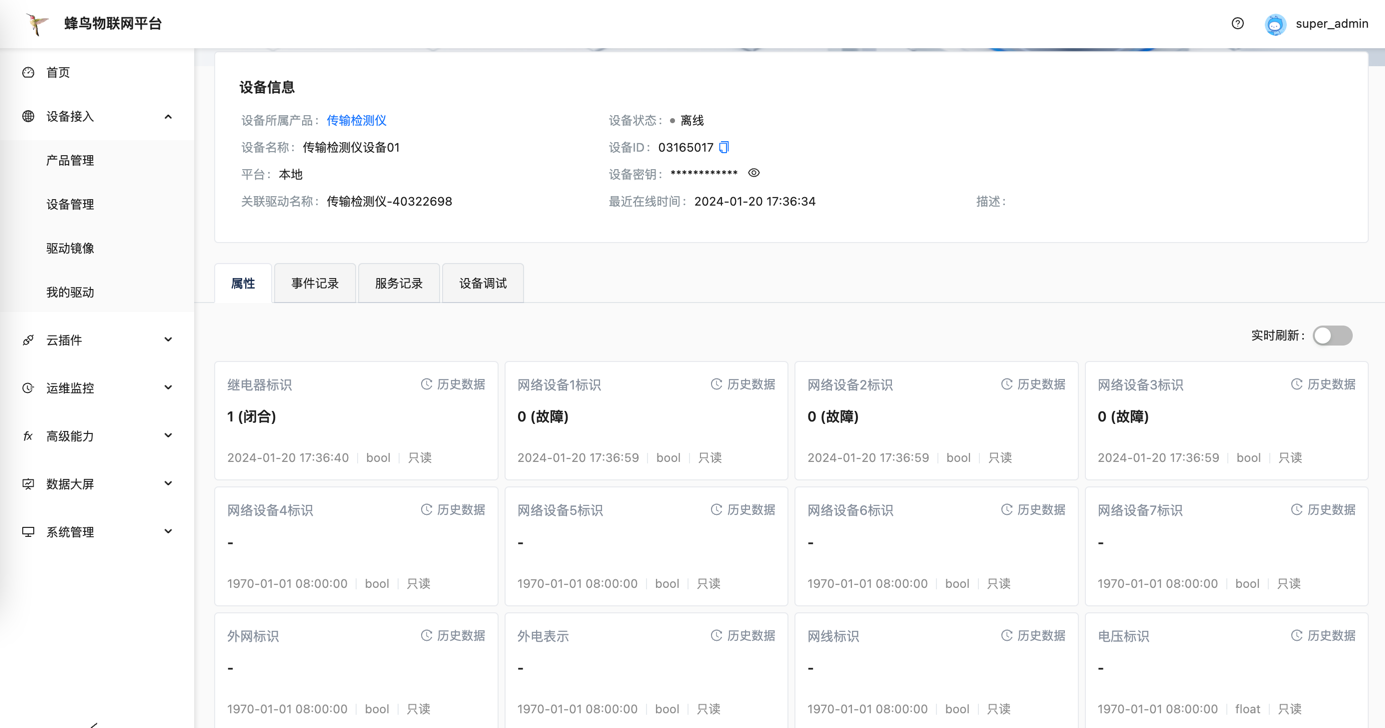Toggle the 实时刷新 switch
Image resolution: width=1385 pixels, height=728 pixels.
tap(1332, 336)
